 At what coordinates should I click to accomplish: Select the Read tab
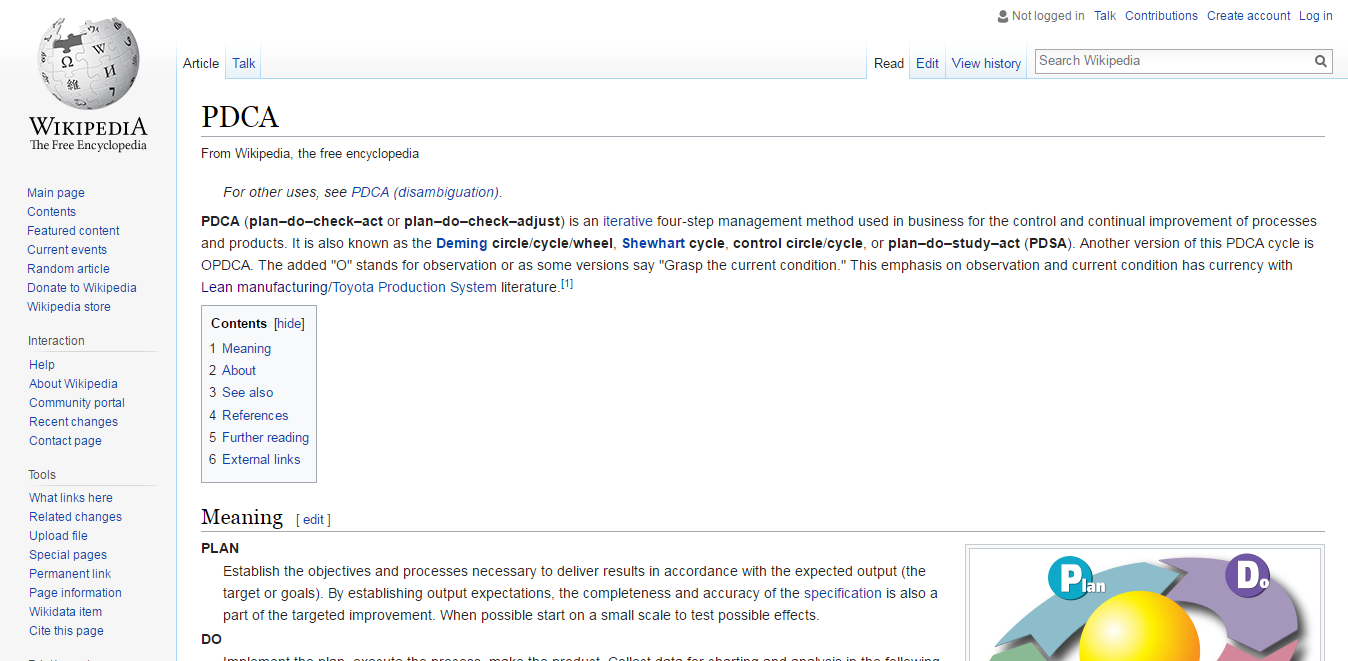pyautogui.click(x=889, y=63)
